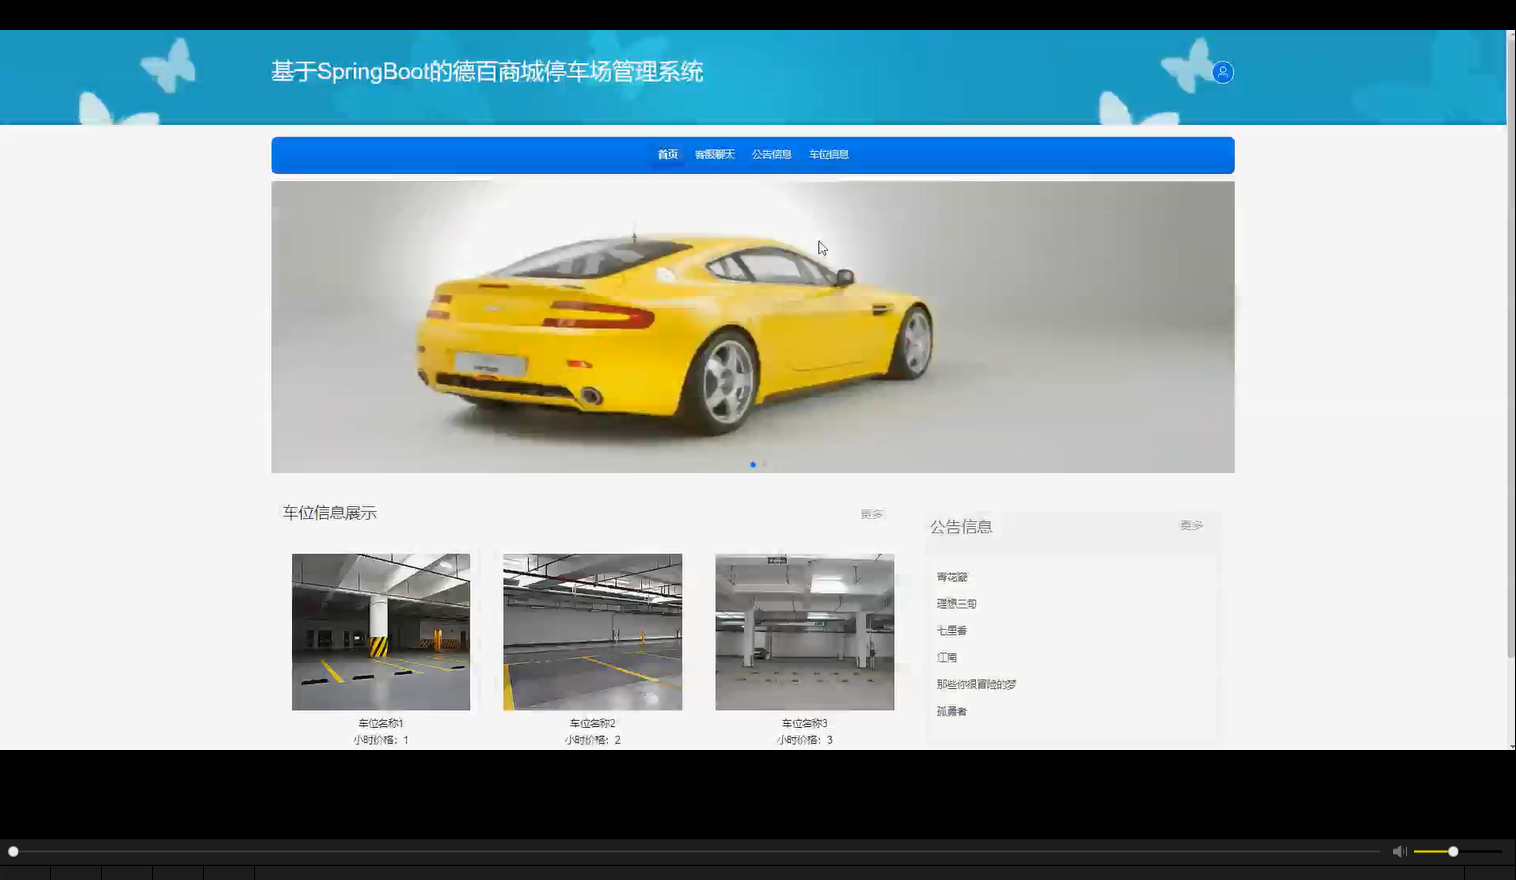Open announcement 江南

tap(946, 657)
